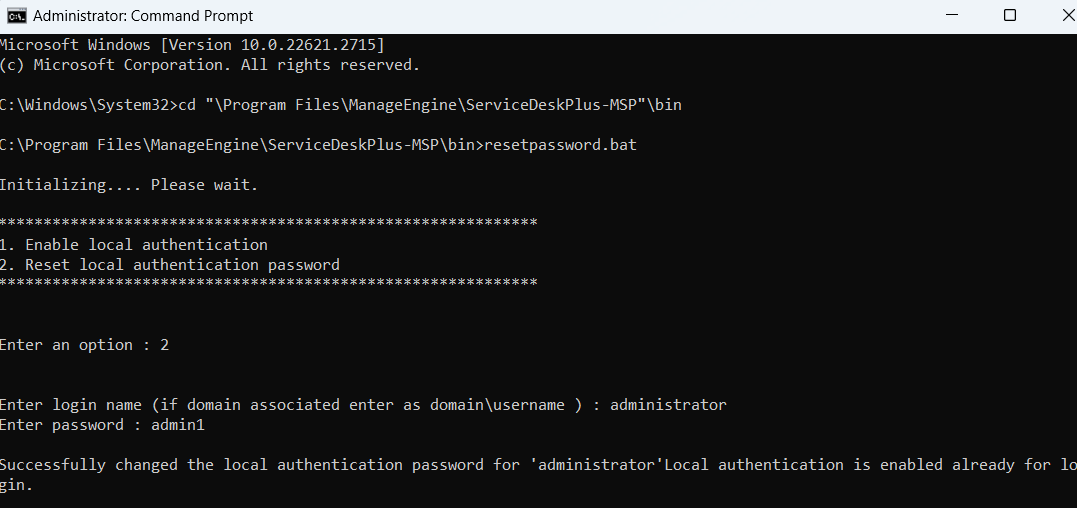
Task: Click the "Initializing.... Please wait." message
Action: tap(129, 185)
